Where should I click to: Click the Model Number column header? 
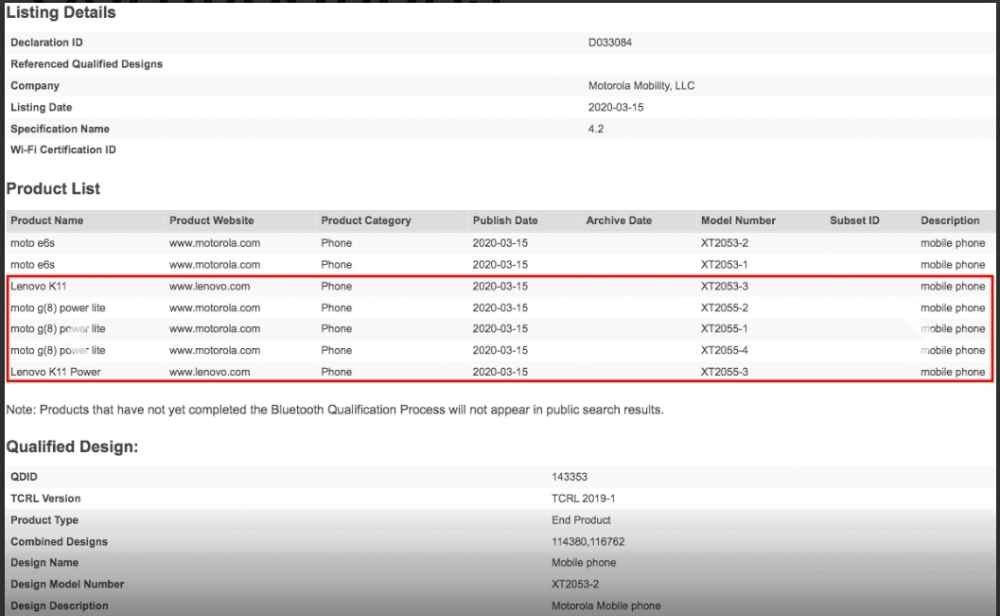[x=738, y=221]
